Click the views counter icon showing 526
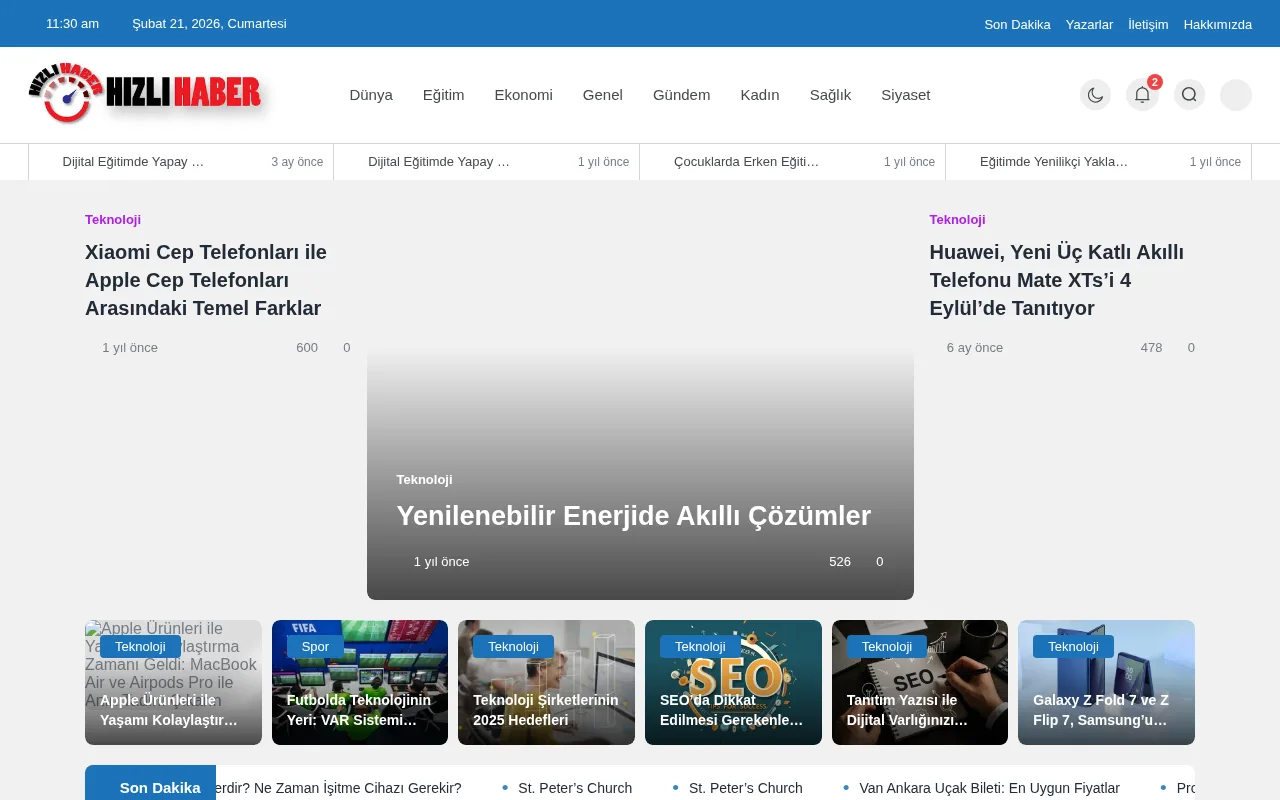The height and width of the screenshot is (800, 1280). (822, 561)
